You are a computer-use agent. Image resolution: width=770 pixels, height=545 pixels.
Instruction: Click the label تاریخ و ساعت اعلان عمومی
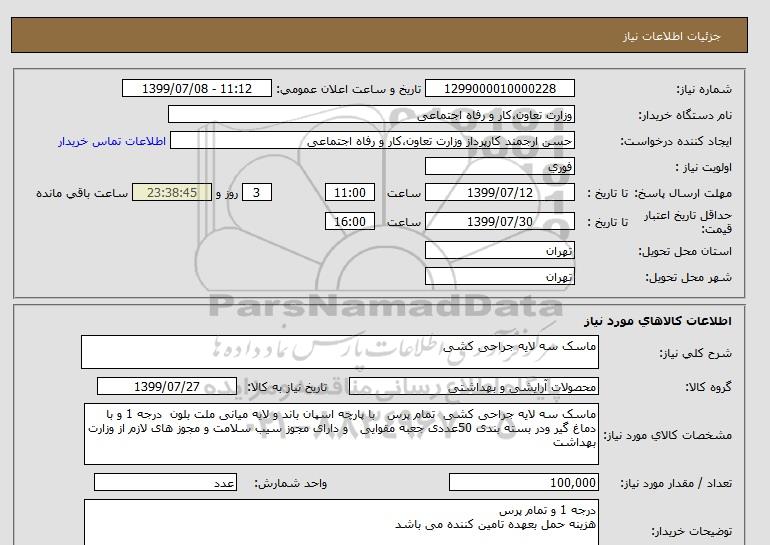[x=349, y=89]
